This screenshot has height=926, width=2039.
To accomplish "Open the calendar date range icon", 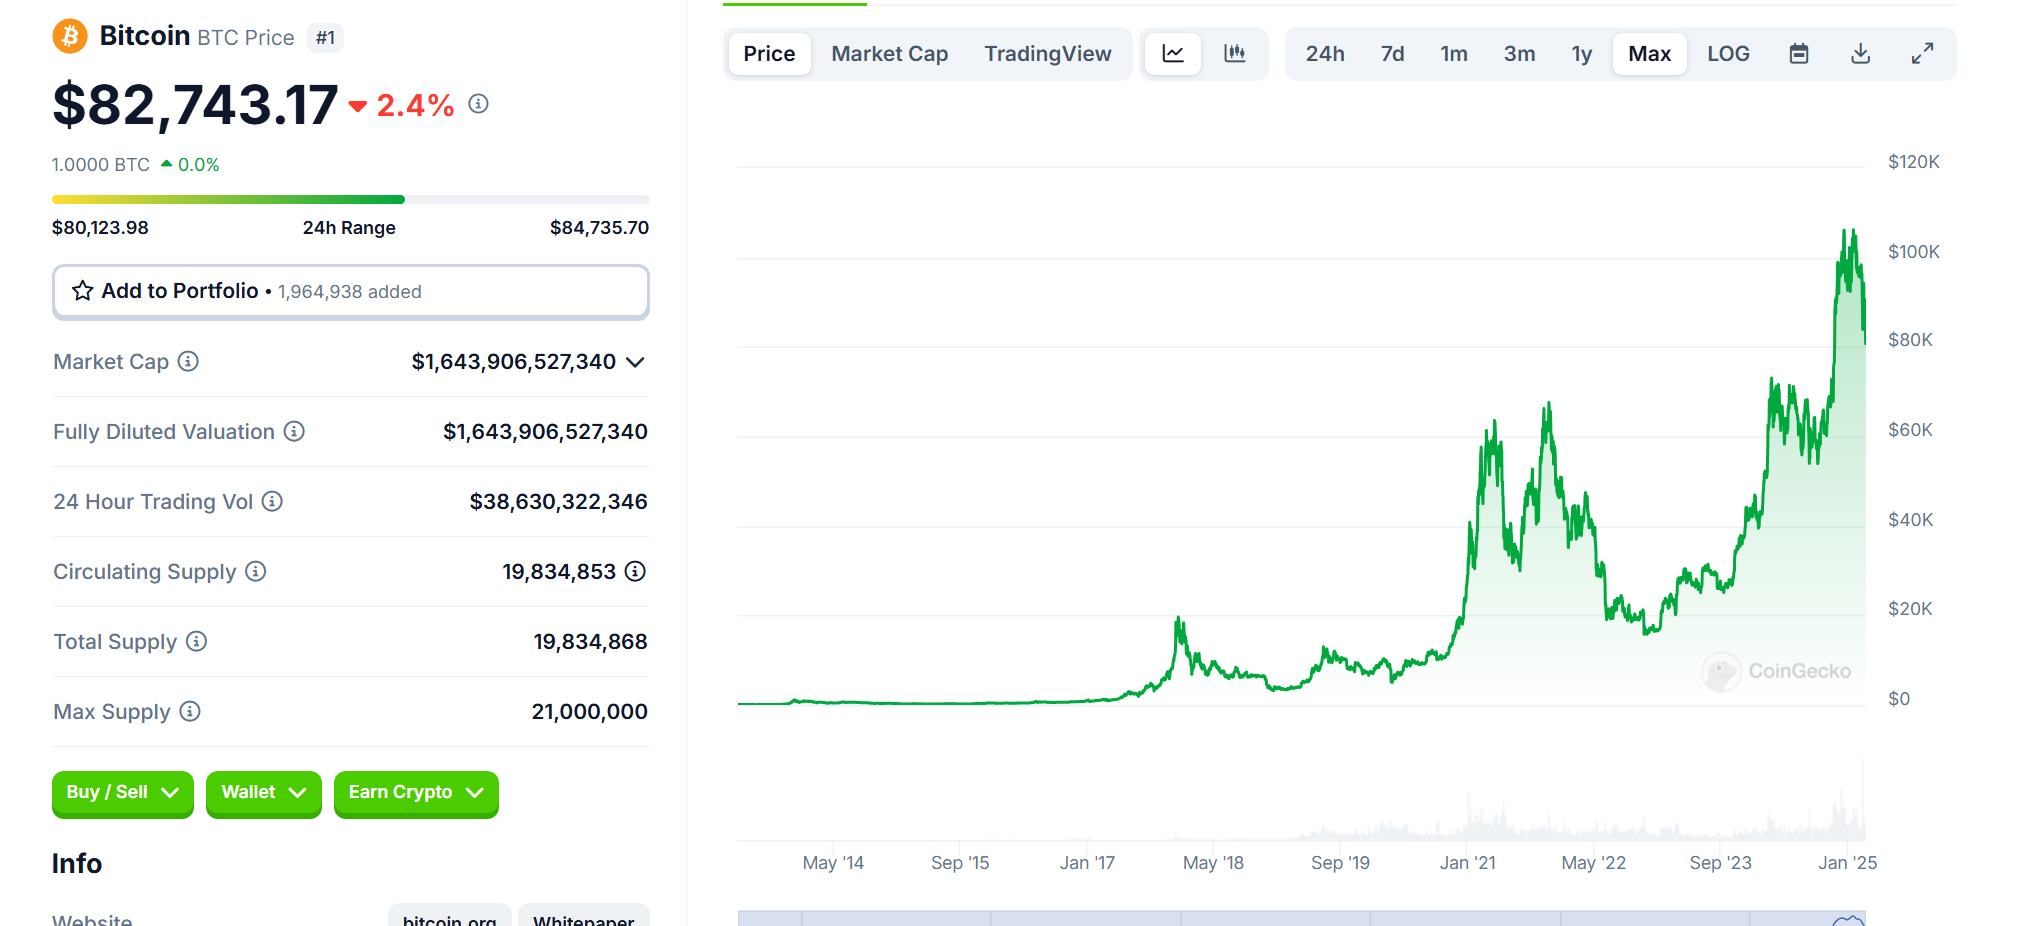I will (x=1799, y=54).
